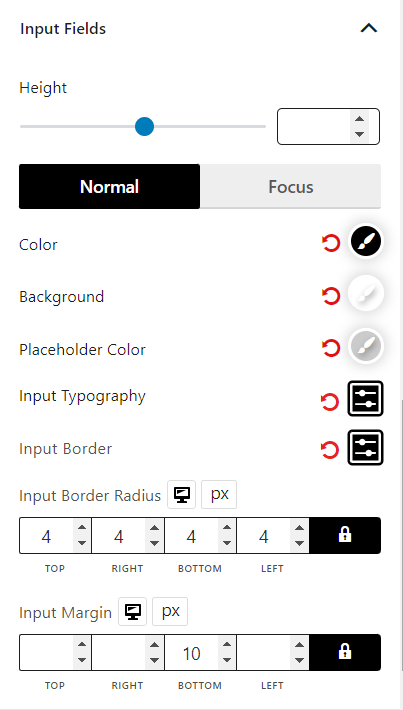This screenshot has width=403, height=710.
Task: Collapse the Input Fields section
Action: tap(369, 29)
